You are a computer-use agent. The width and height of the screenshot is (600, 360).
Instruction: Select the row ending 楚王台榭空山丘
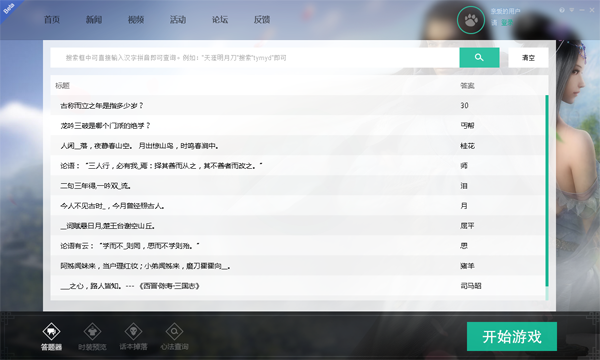pyautogui.click(x=298, y=226)
